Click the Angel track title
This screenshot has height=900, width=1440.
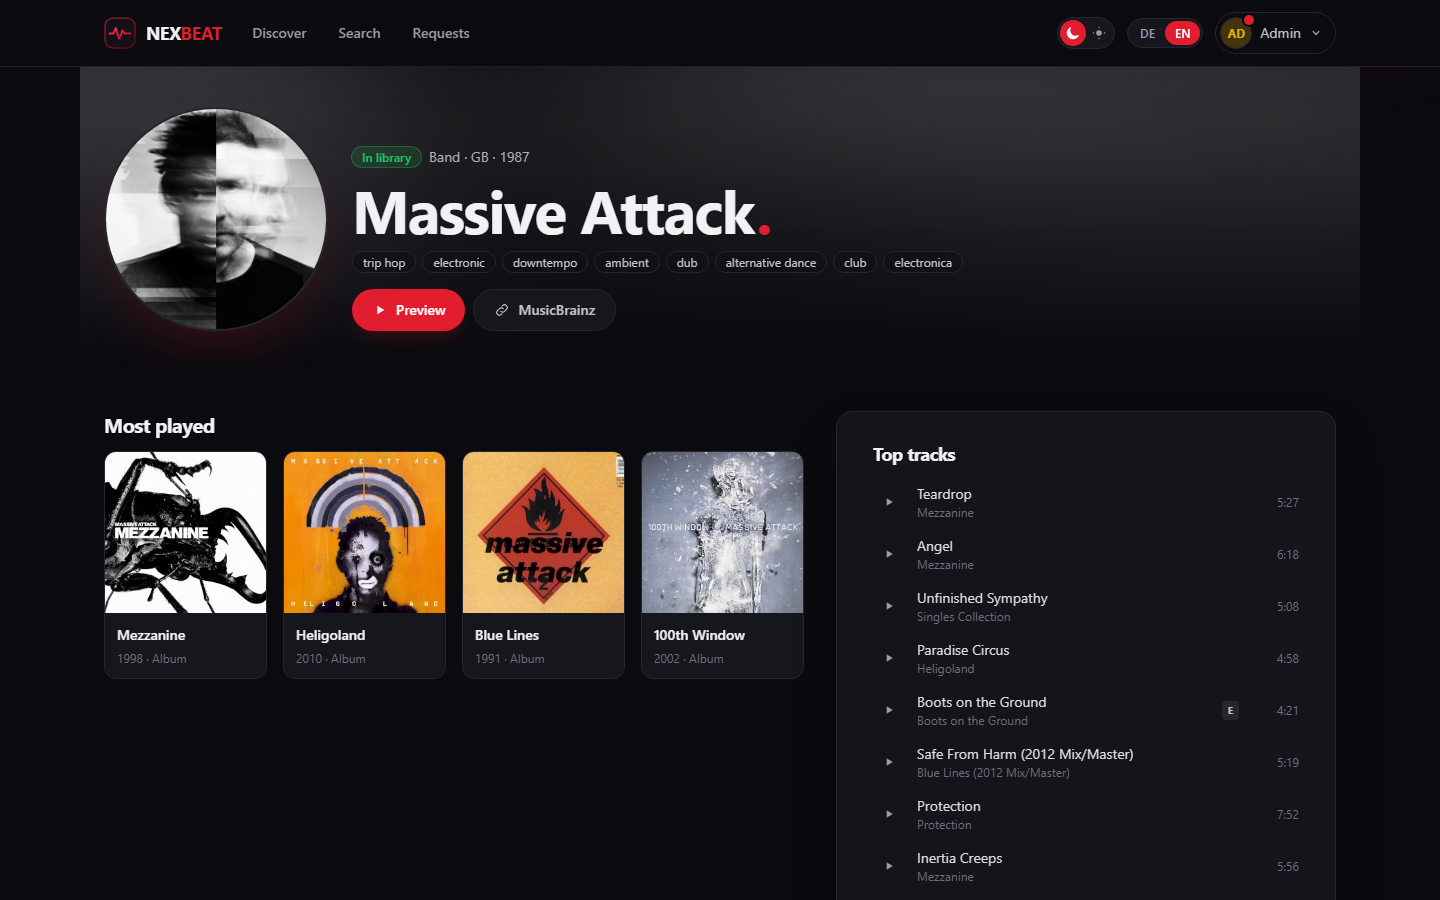(935, 546)
